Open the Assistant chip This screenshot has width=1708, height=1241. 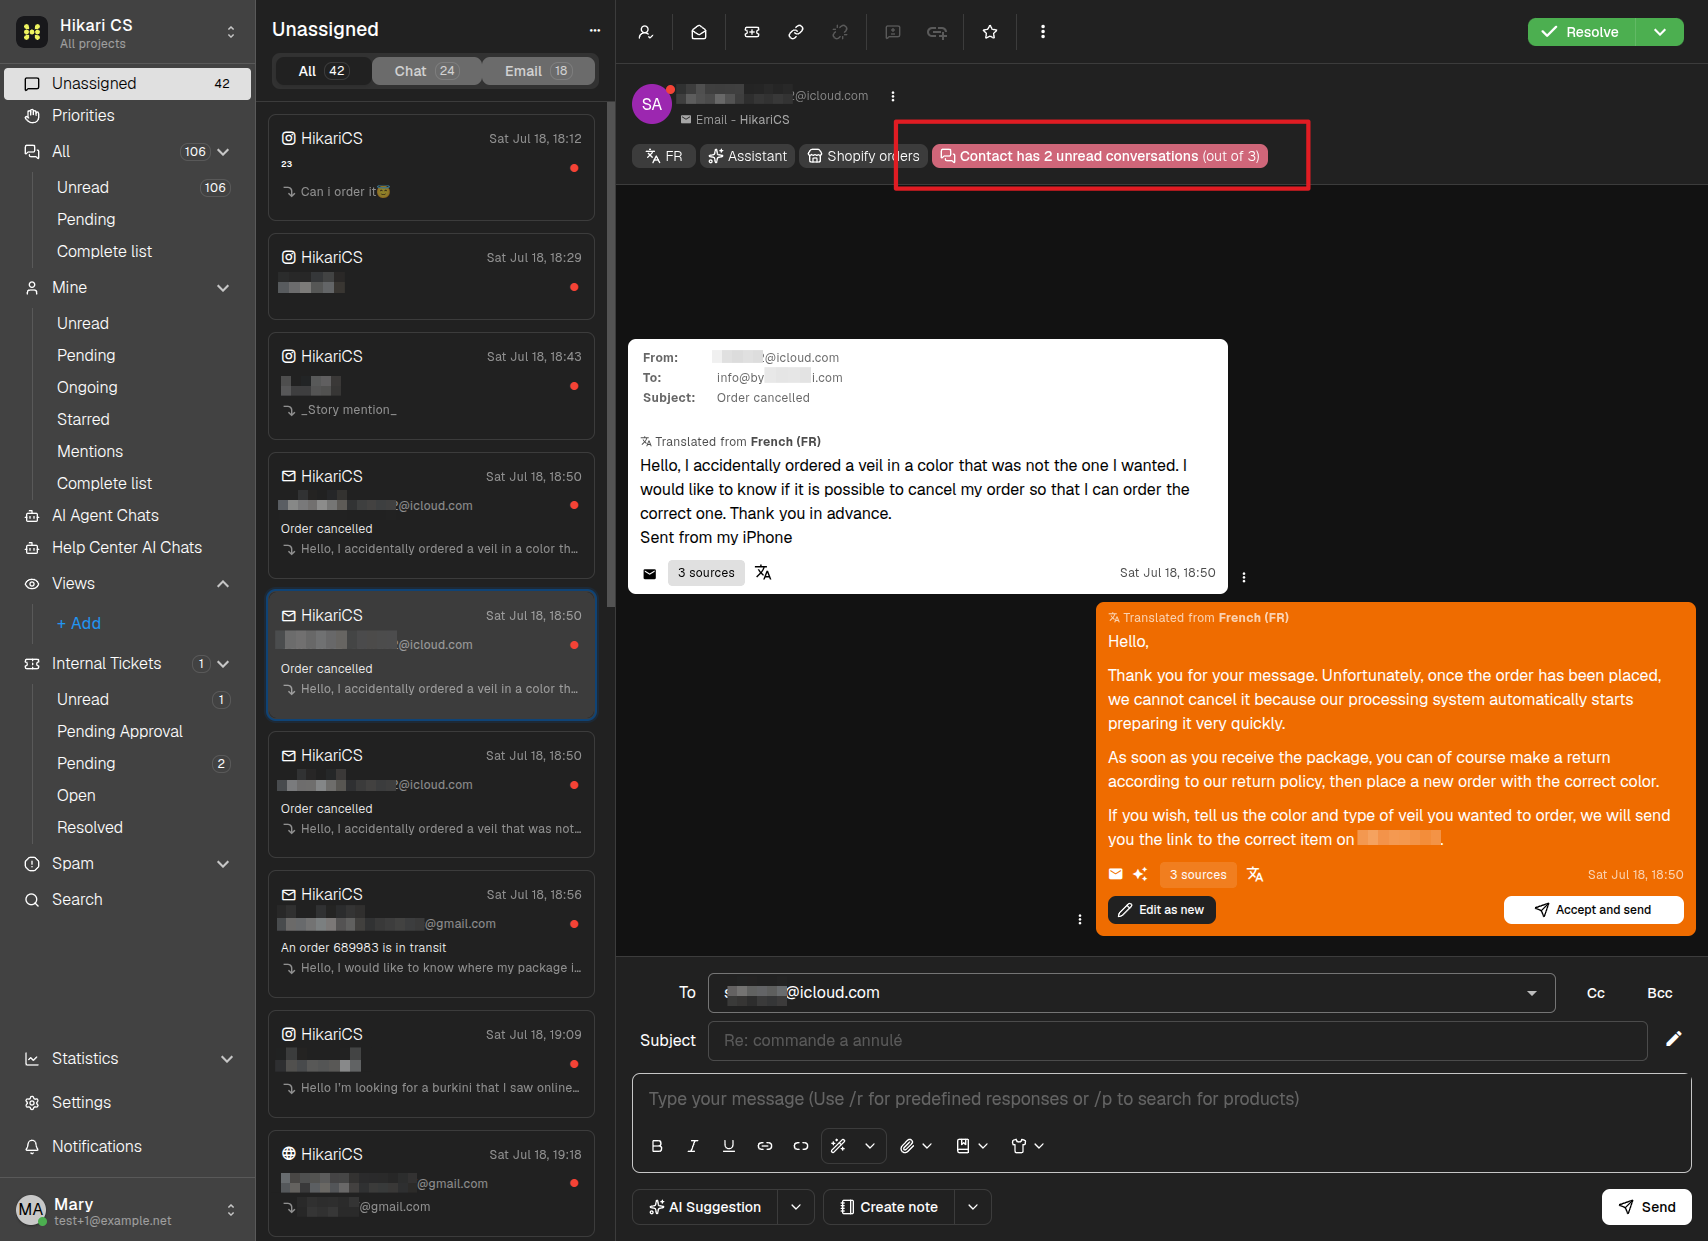[x=747, y=156]
